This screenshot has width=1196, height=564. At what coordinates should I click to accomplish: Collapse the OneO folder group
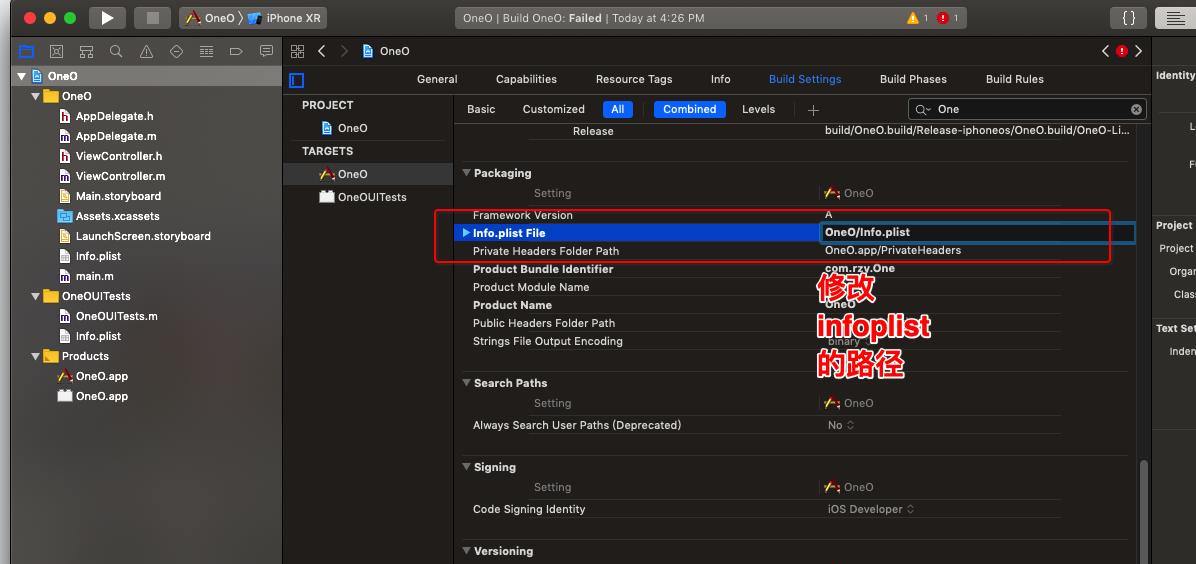[x=34, y=96]
